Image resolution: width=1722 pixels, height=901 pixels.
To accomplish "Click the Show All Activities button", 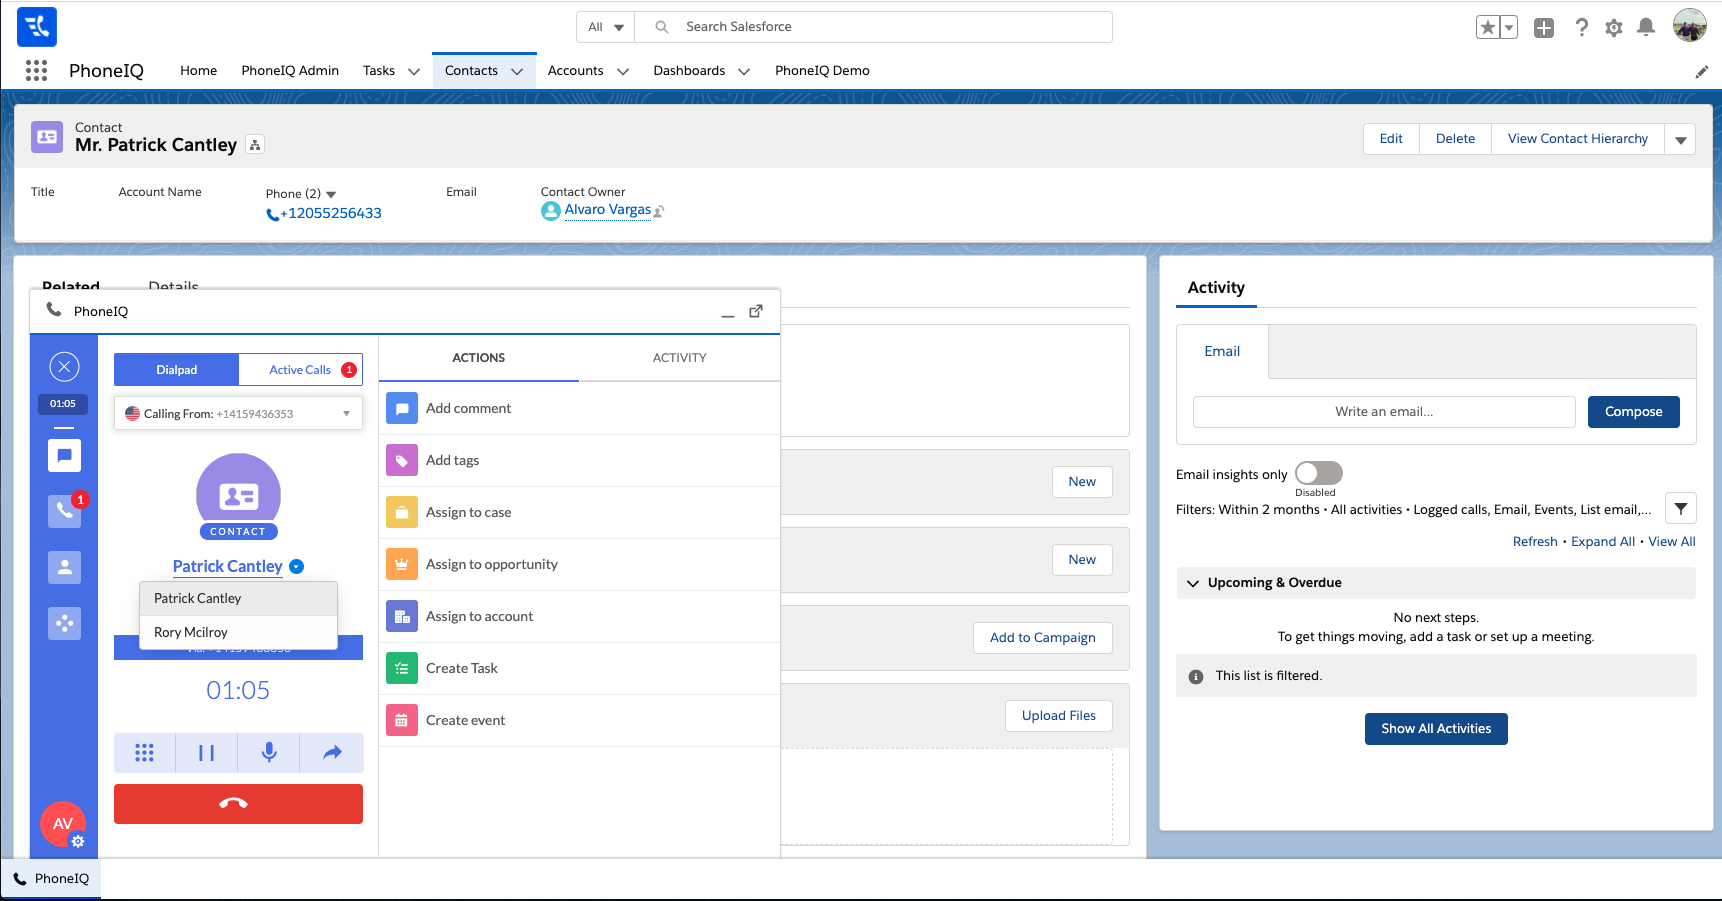I will coord(1435,729).
